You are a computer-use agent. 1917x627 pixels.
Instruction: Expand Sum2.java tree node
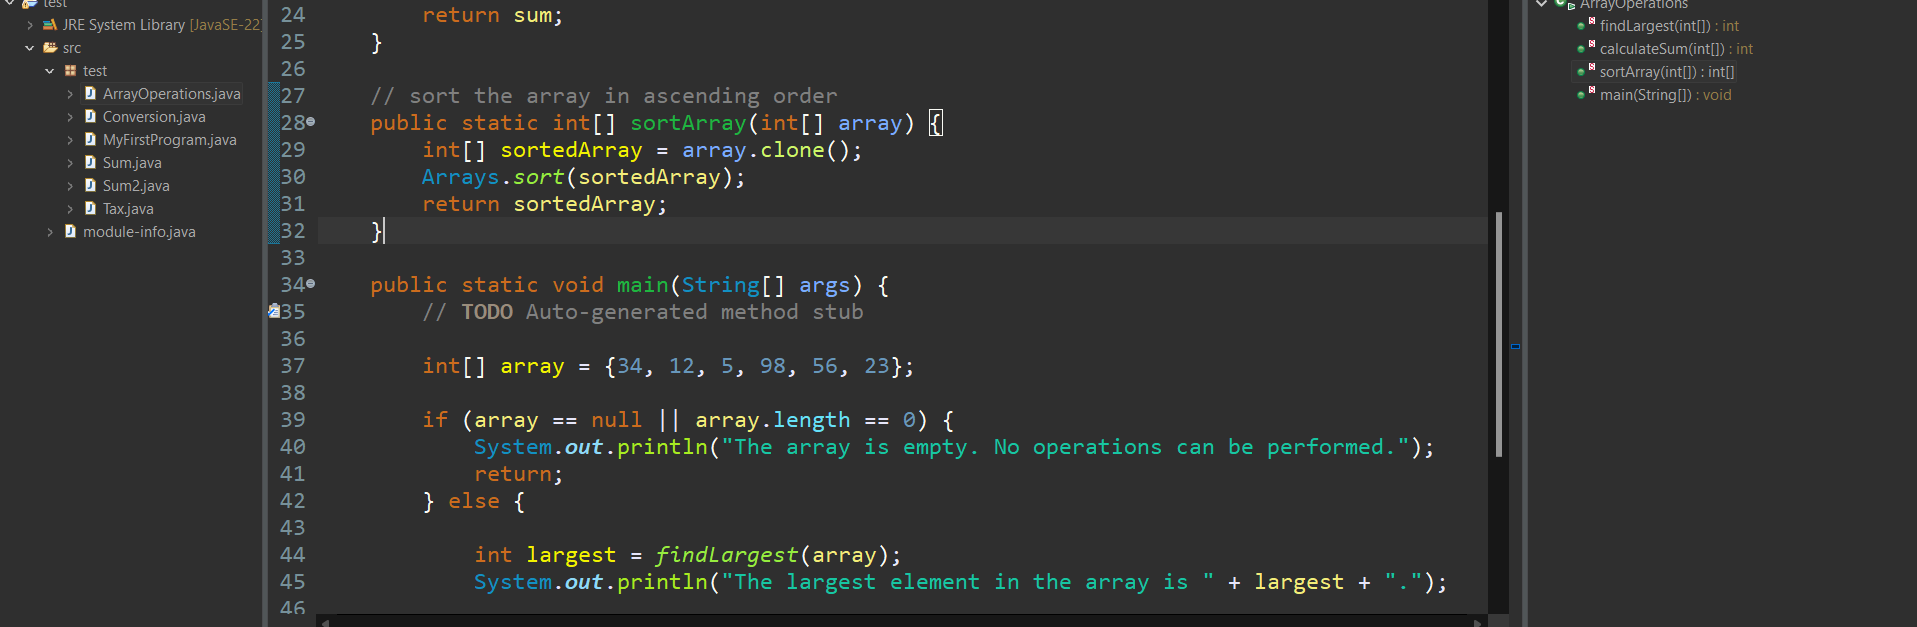(70, 186)
